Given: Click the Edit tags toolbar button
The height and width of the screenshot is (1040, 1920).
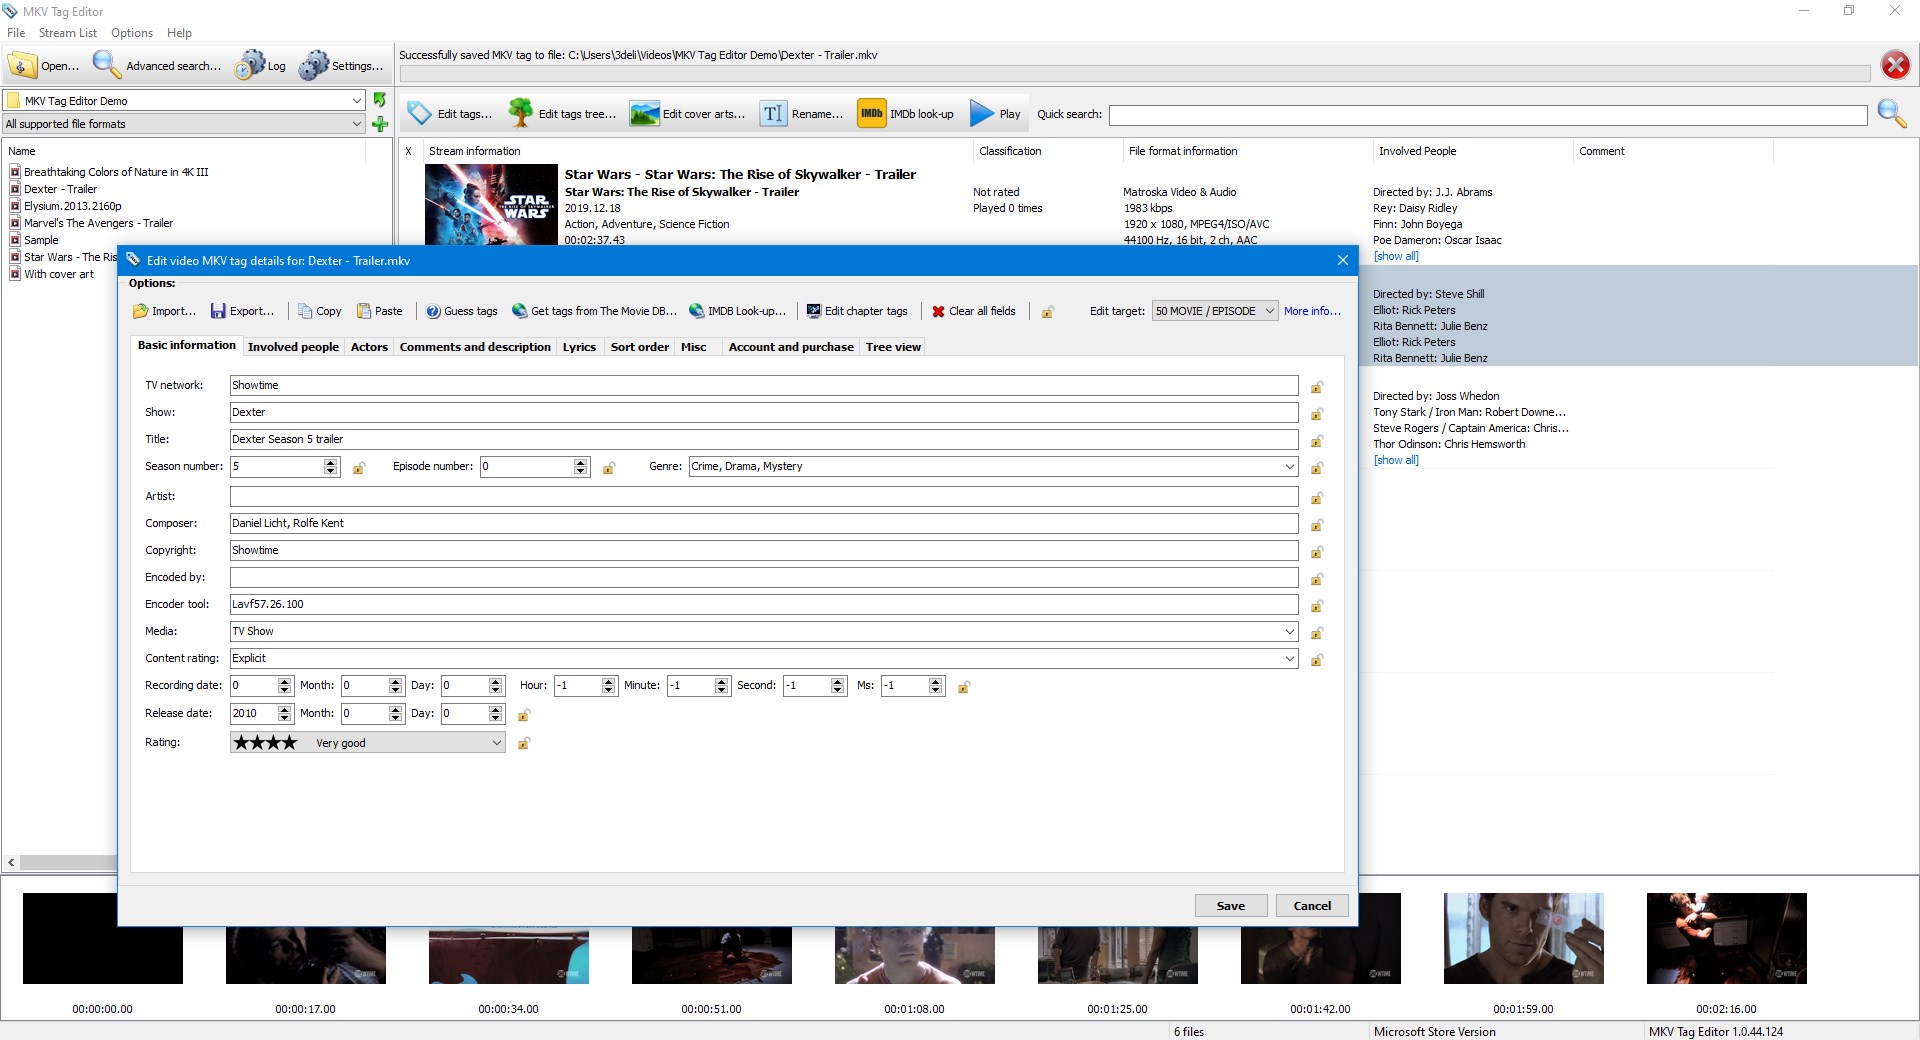Looking at the screenshot, I should click(x=450, y=114).
